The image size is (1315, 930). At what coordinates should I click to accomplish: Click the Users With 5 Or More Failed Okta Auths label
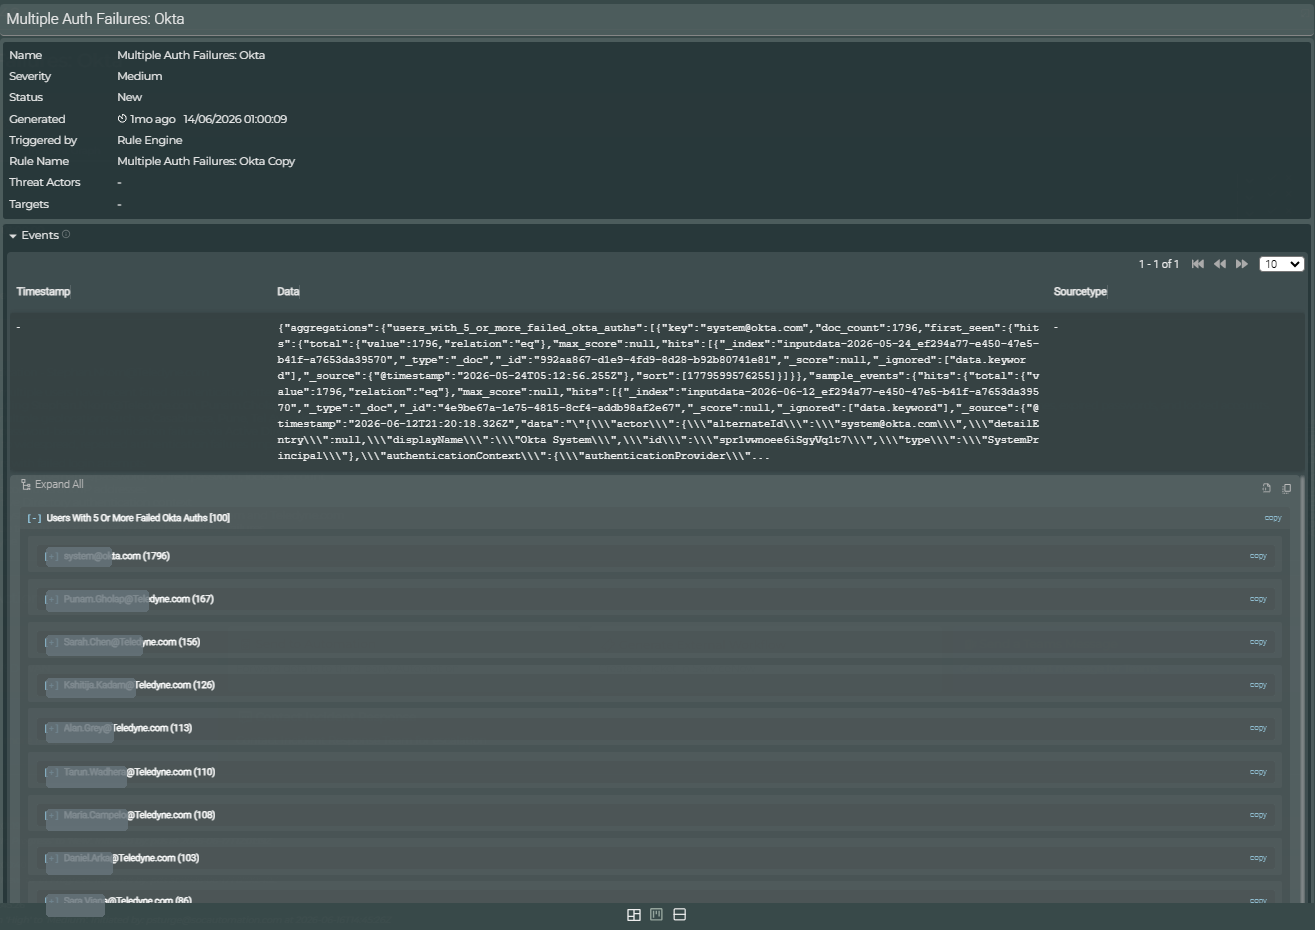[138, 518]
